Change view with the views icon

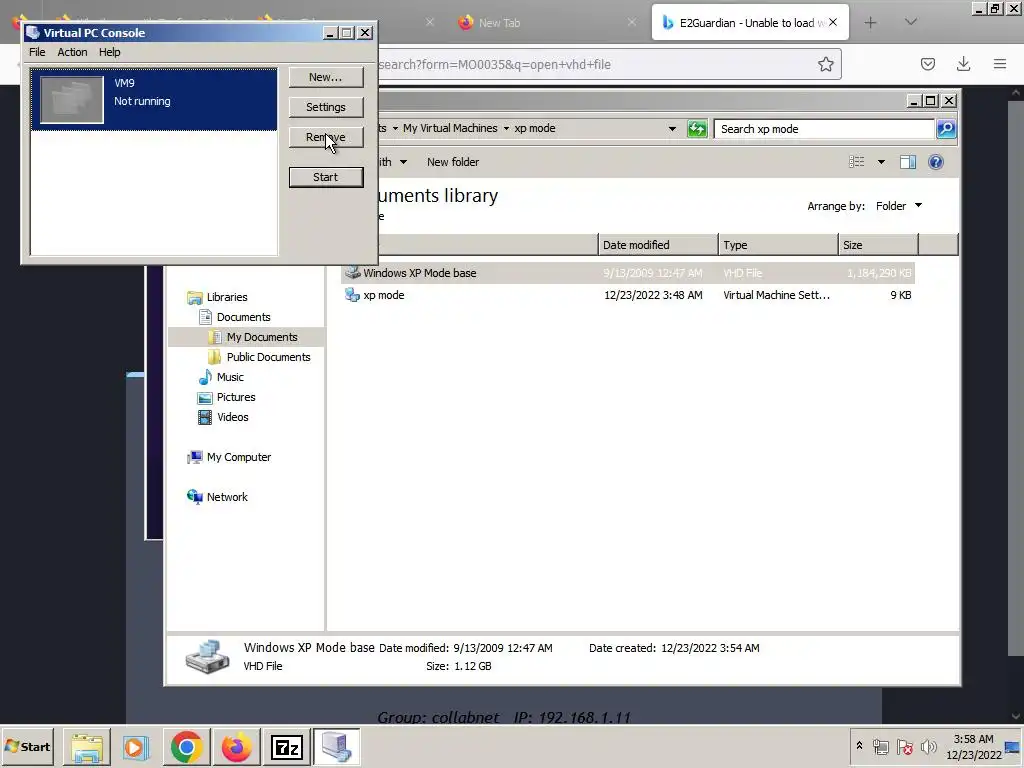click(856, 162)
